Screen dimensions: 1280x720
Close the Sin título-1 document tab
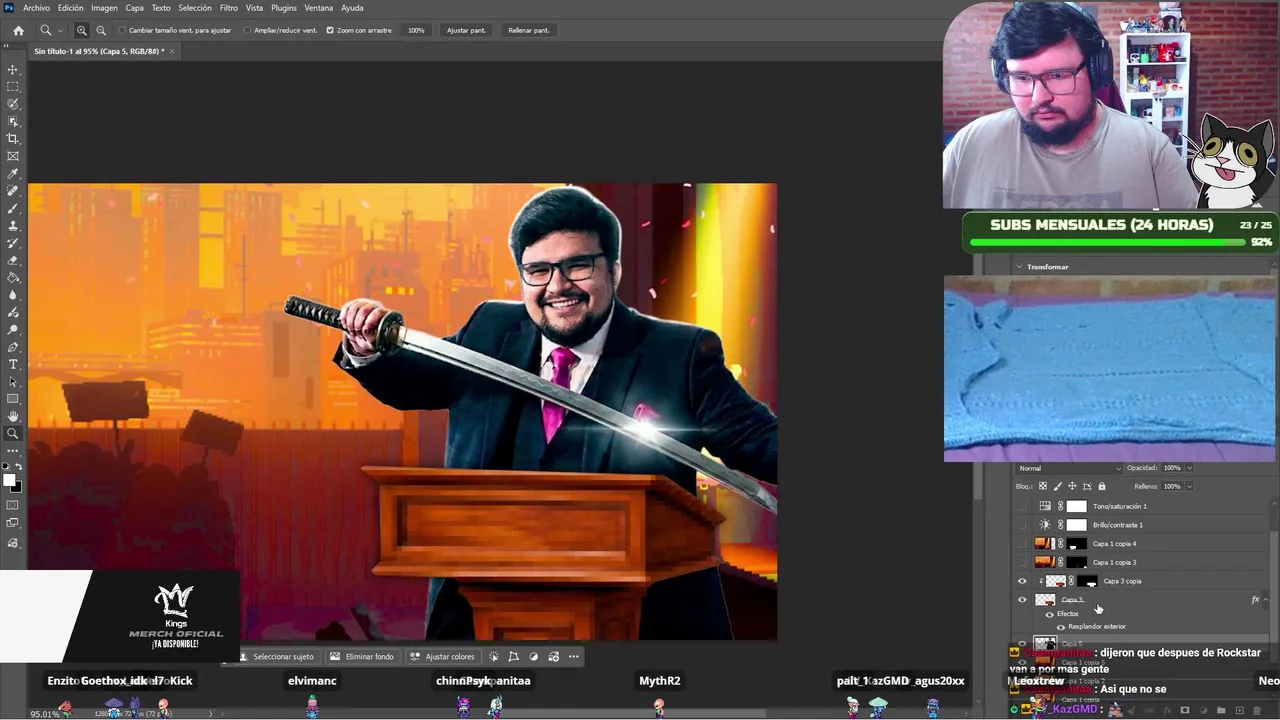(x=171, y=51)
